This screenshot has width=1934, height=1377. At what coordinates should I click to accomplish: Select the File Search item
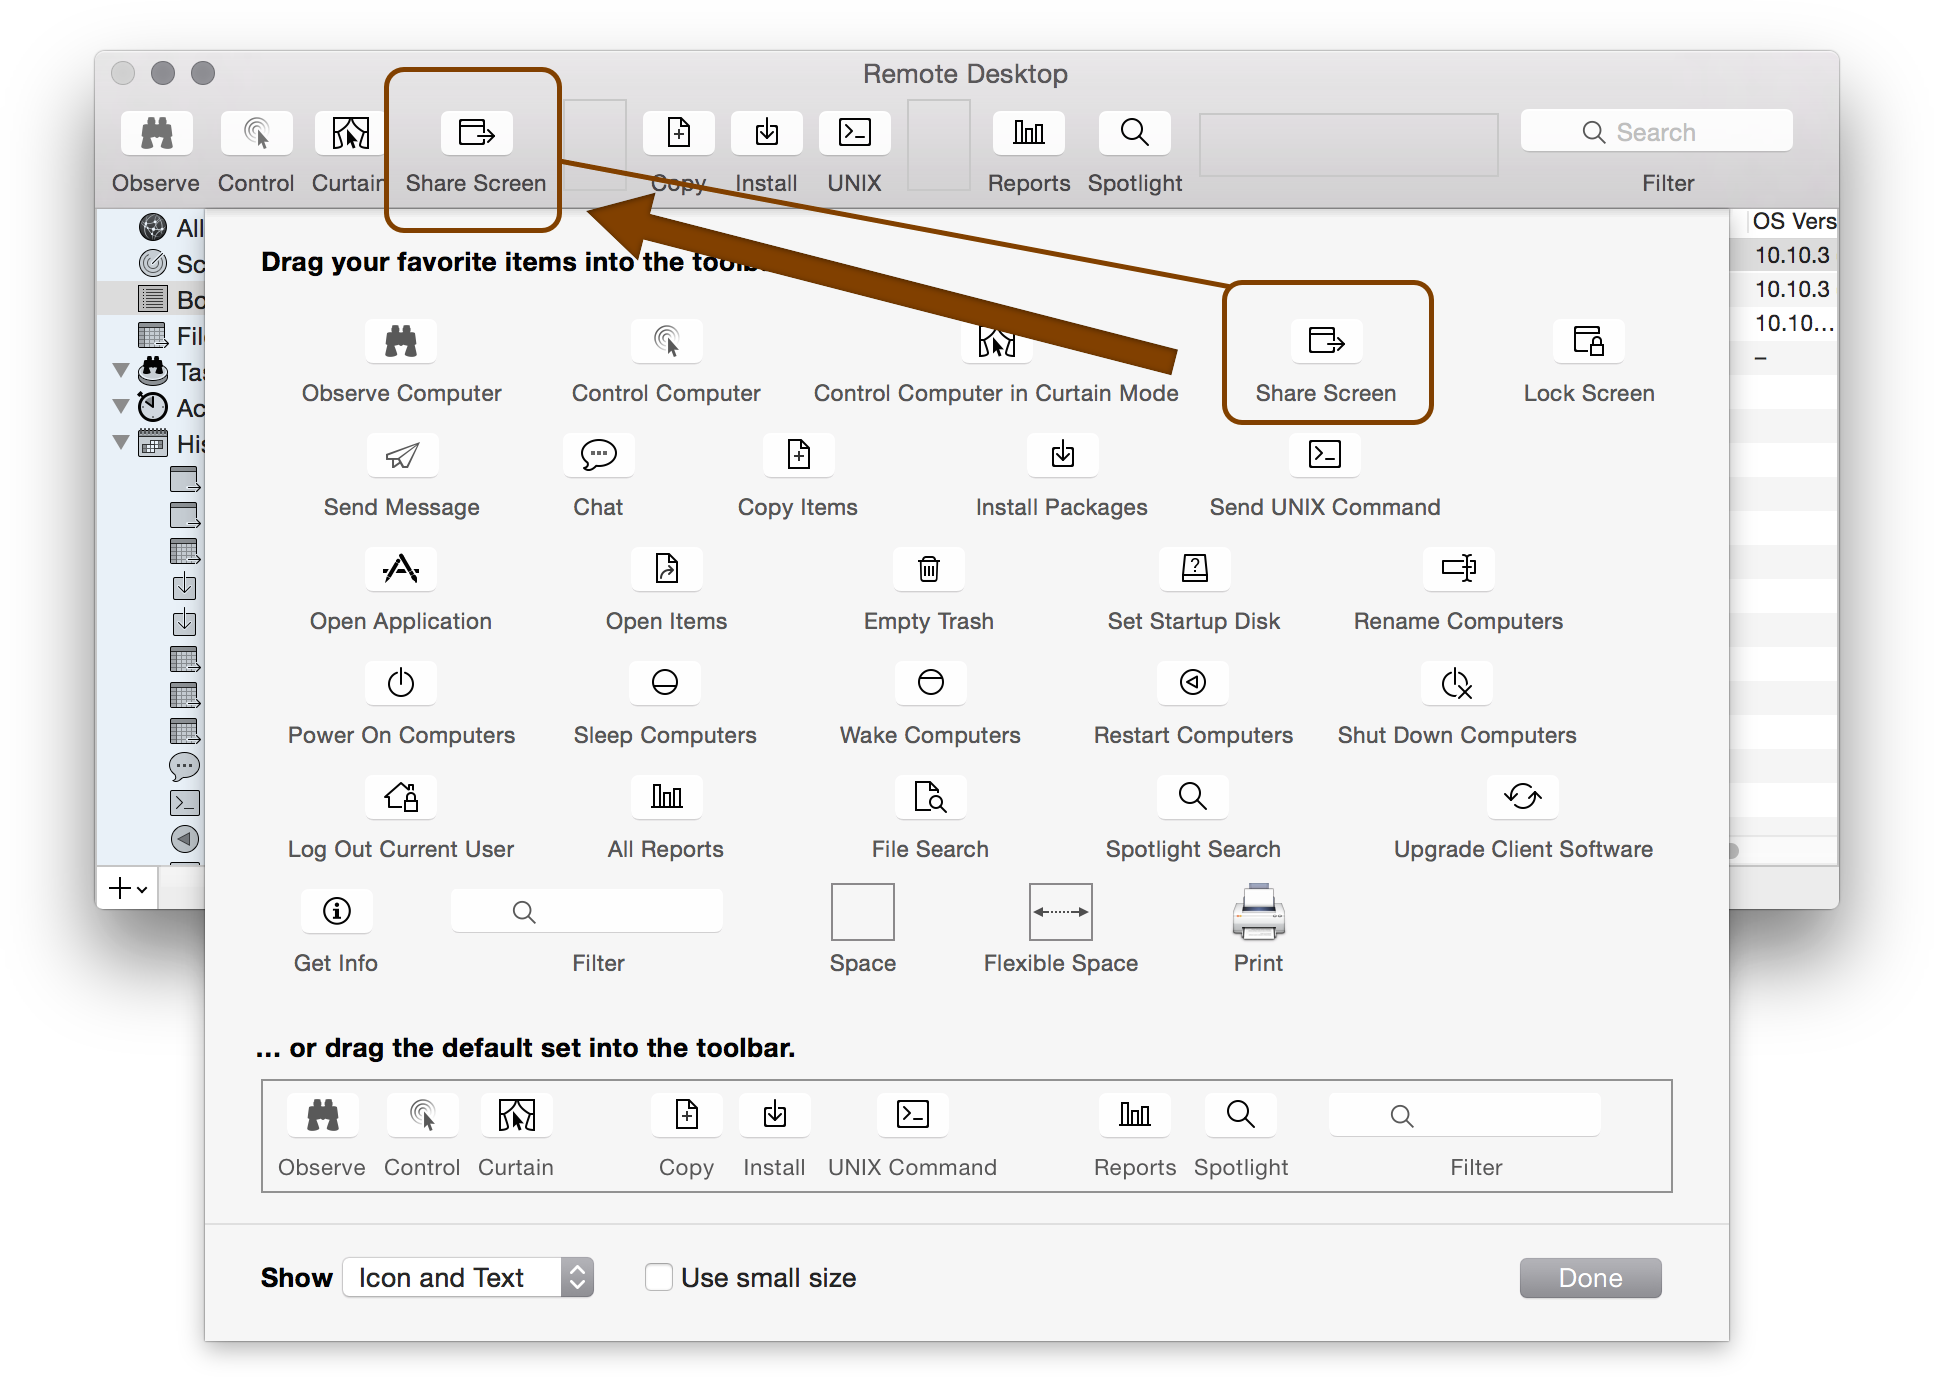point(930,798)
